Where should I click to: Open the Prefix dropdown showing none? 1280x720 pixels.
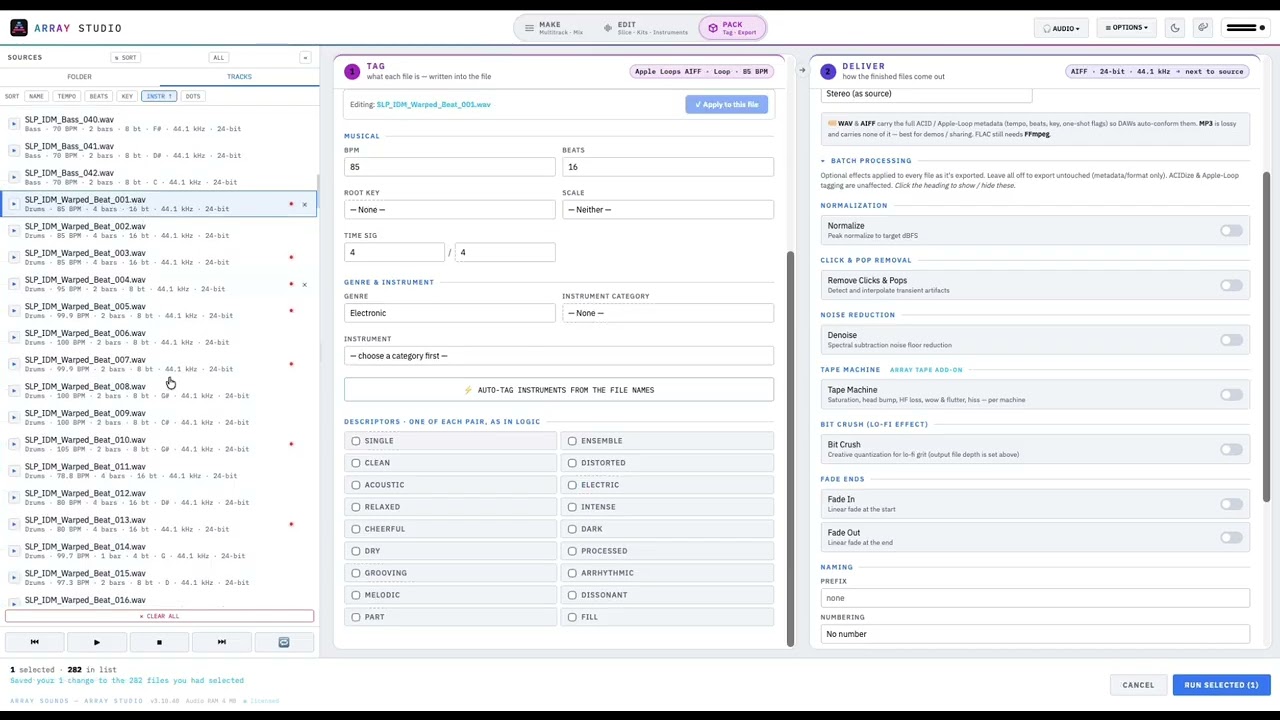[x=1035, y=598]
